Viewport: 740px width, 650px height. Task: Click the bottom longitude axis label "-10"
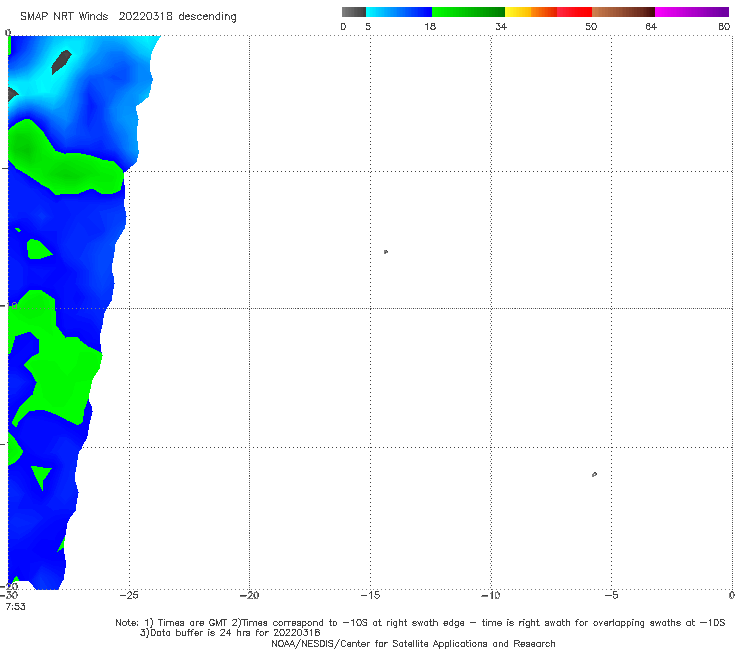click(490, 595)
